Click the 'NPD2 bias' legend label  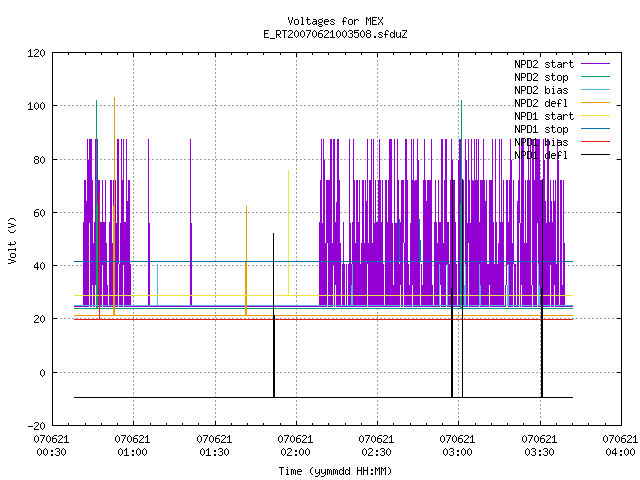[541, 90]
